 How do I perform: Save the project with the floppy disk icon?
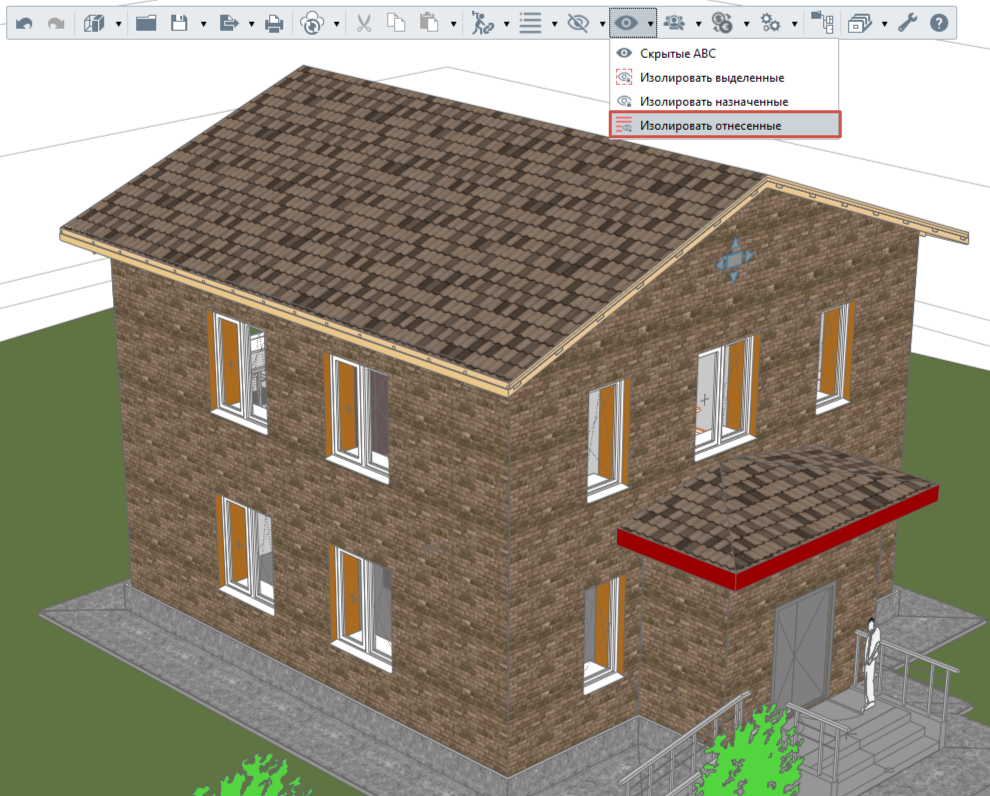(x=179, y=24)
